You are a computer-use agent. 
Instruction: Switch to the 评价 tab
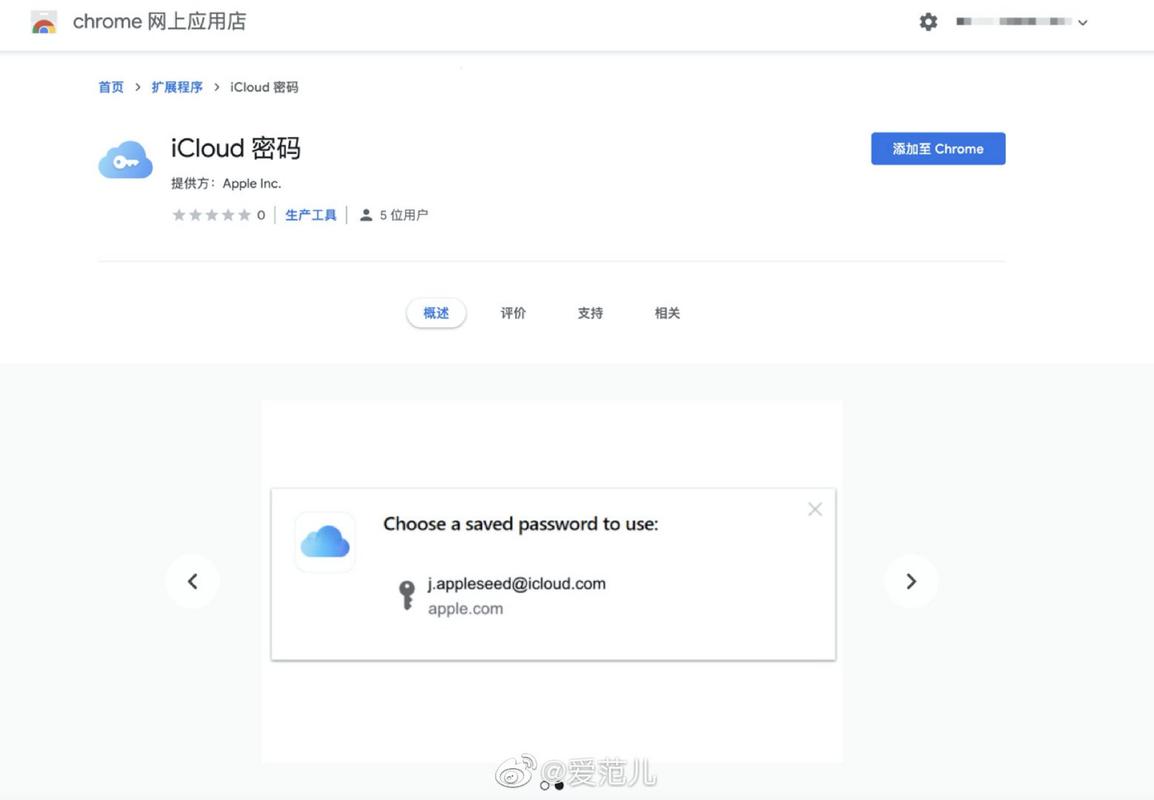[x=513, y=313]
